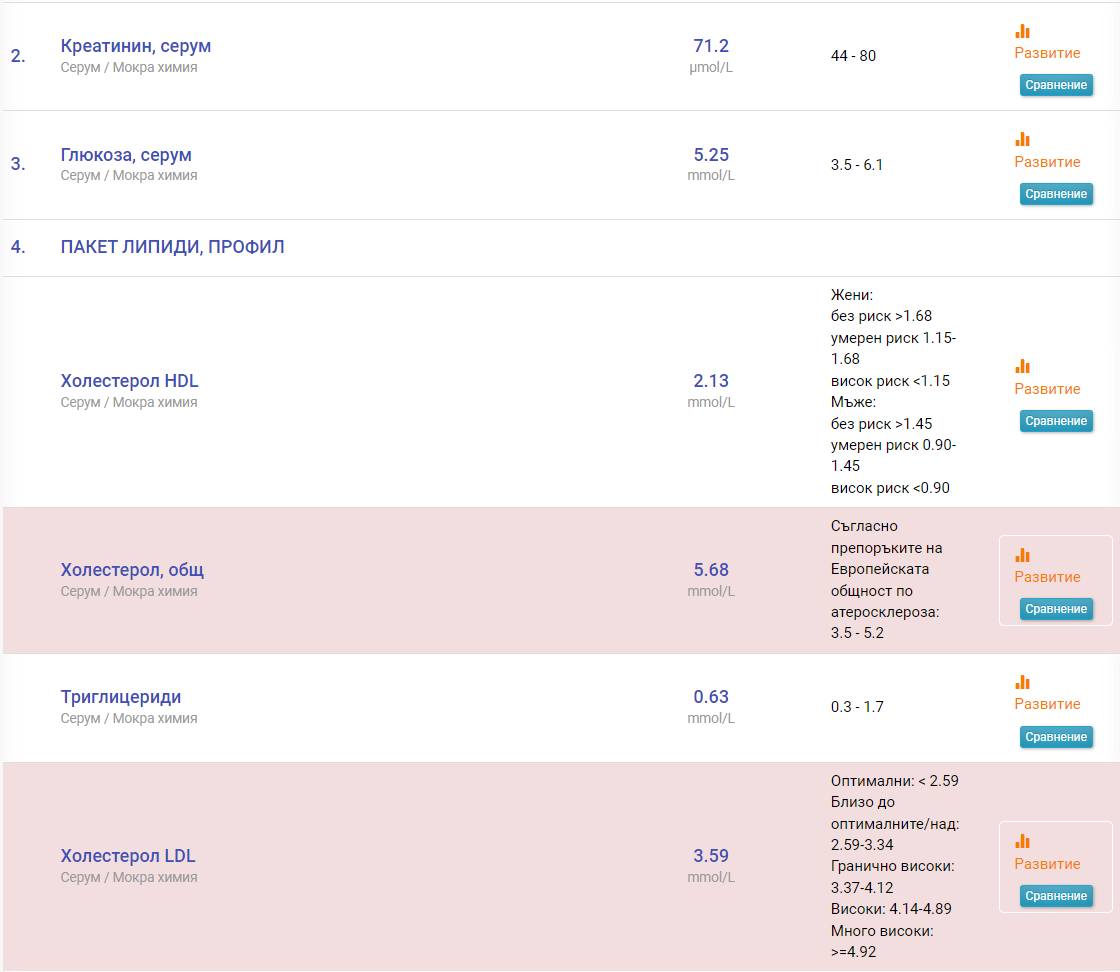The width and height of the screenshot is (1120, 972).
Task: Open Развитие for Триглицериди
Action: pyautogui.click(x=1047, y=704)
